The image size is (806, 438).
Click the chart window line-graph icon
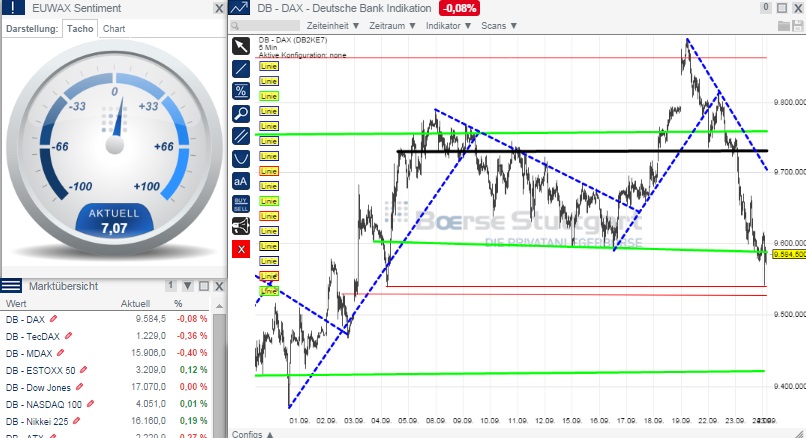click(x=239, y=8)
